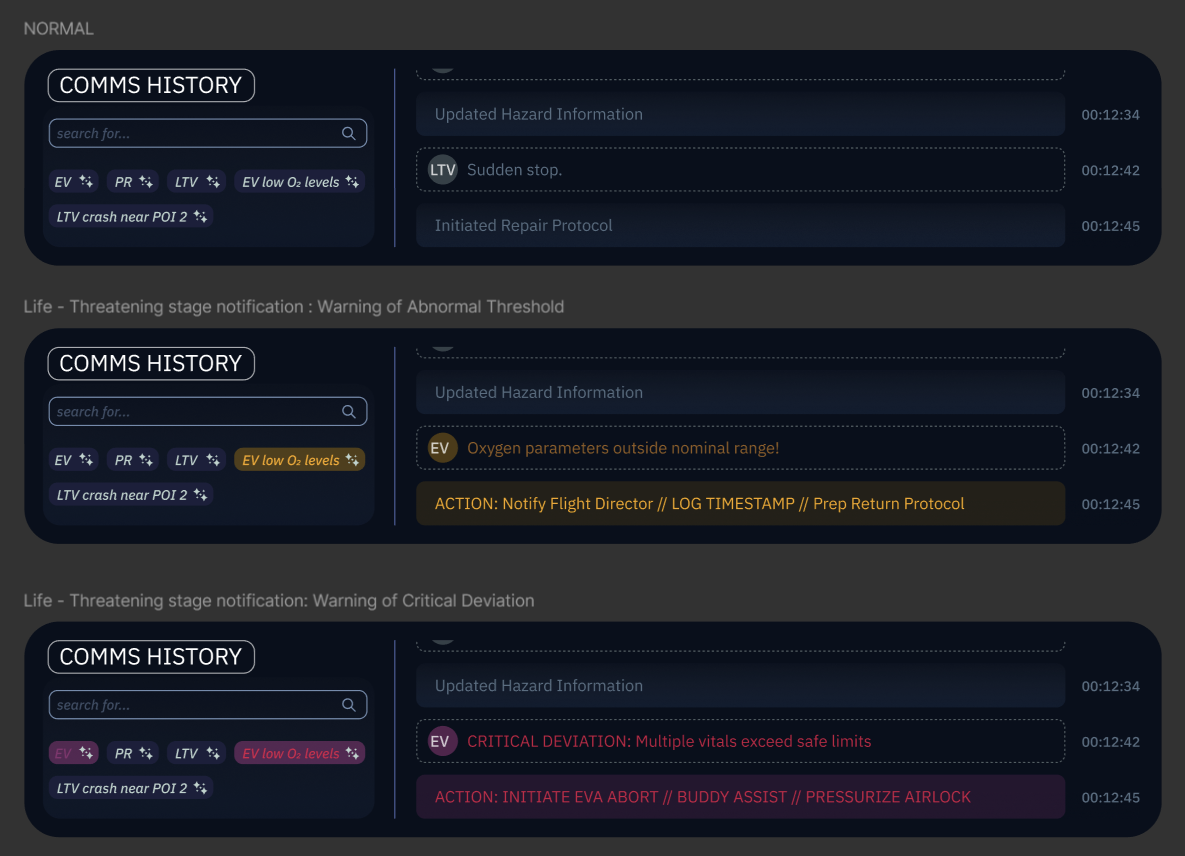This screenshot has width=1185, height=856.
Task: Select 'Updated Hazard Information' entry in NORMAL panel
Action: [741, 114]
